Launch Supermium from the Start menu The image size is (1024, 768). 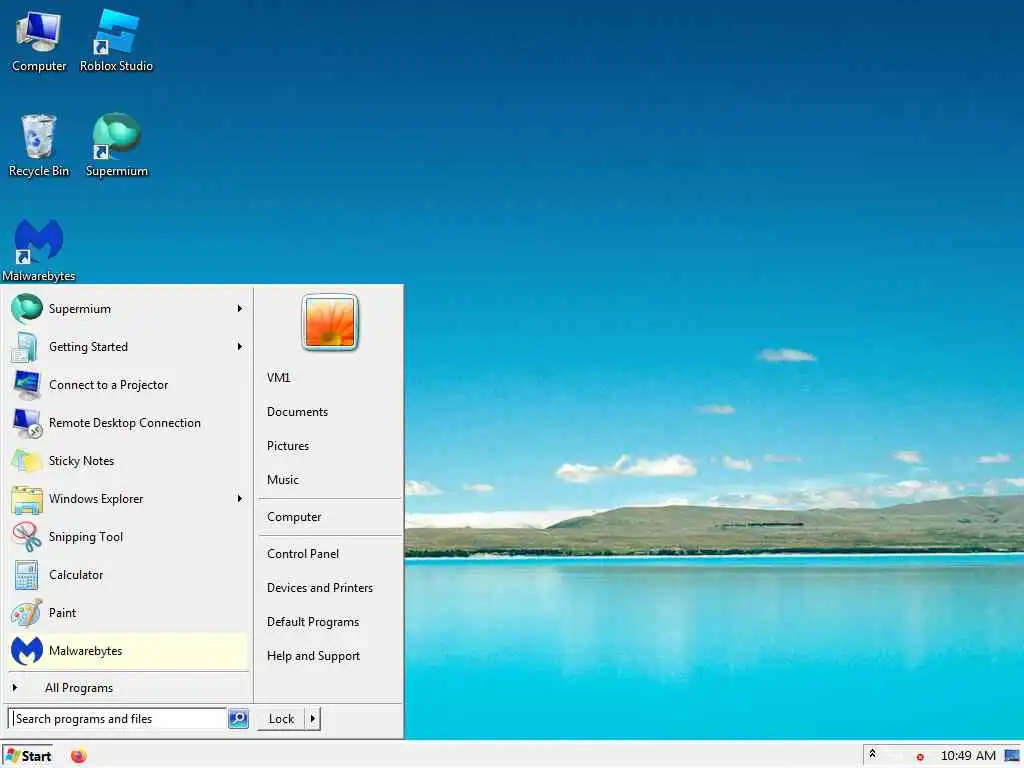pyautogui.click(x=129, y=309)
